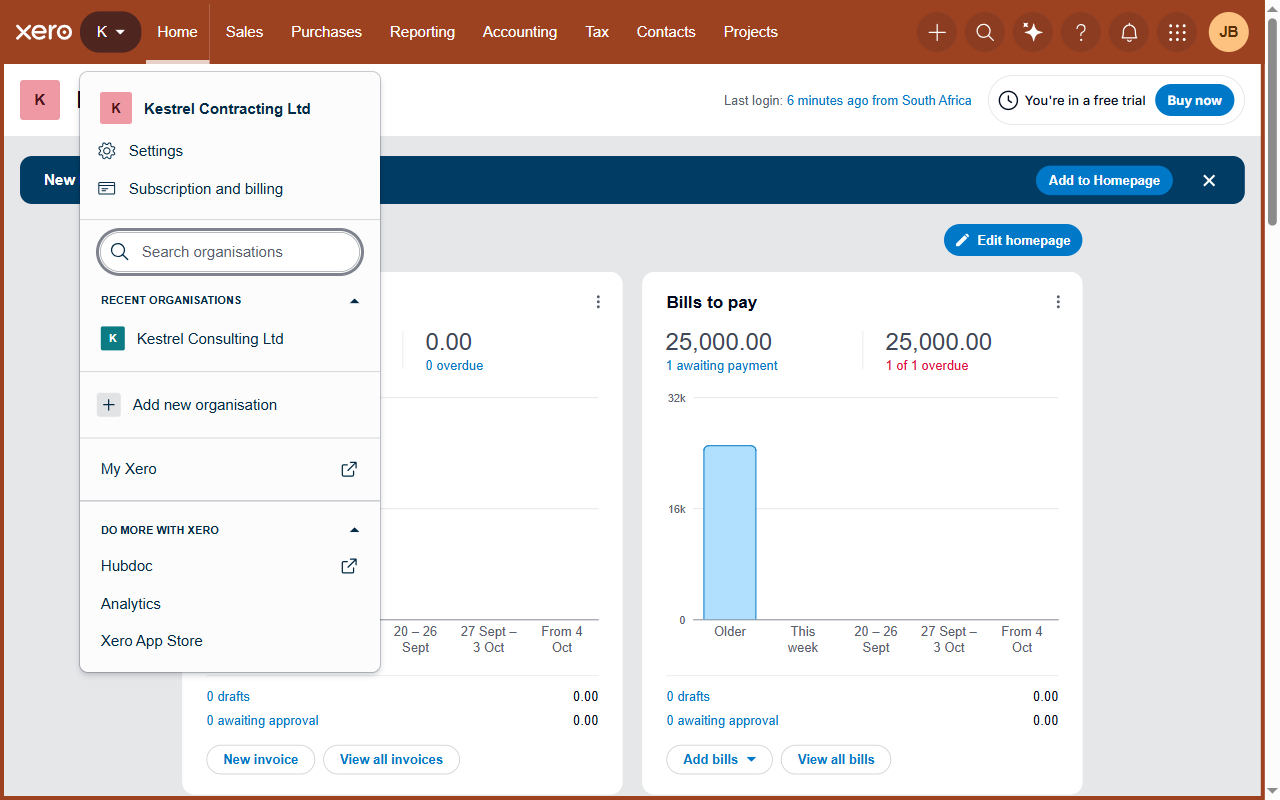
Task: Click View all bills
Action: point(836,760)
